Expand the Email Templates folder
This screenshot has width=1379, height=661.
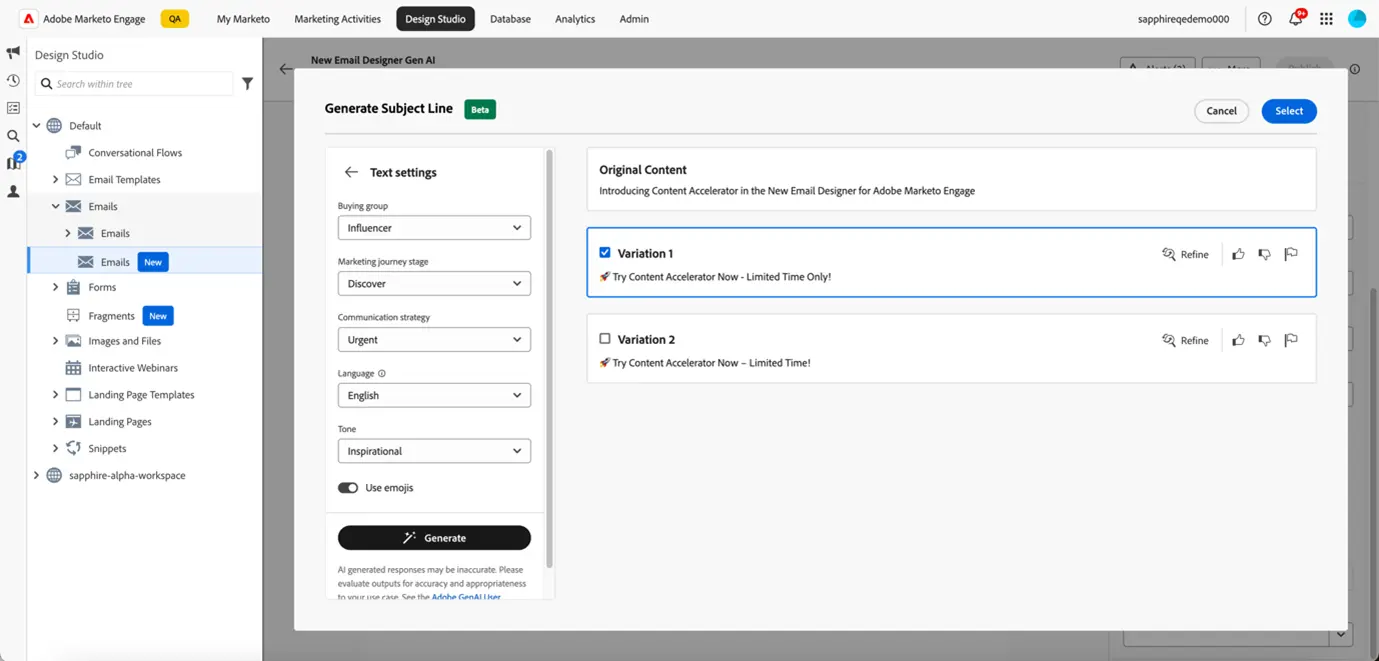pyautogui.click(x=56, y=180)
